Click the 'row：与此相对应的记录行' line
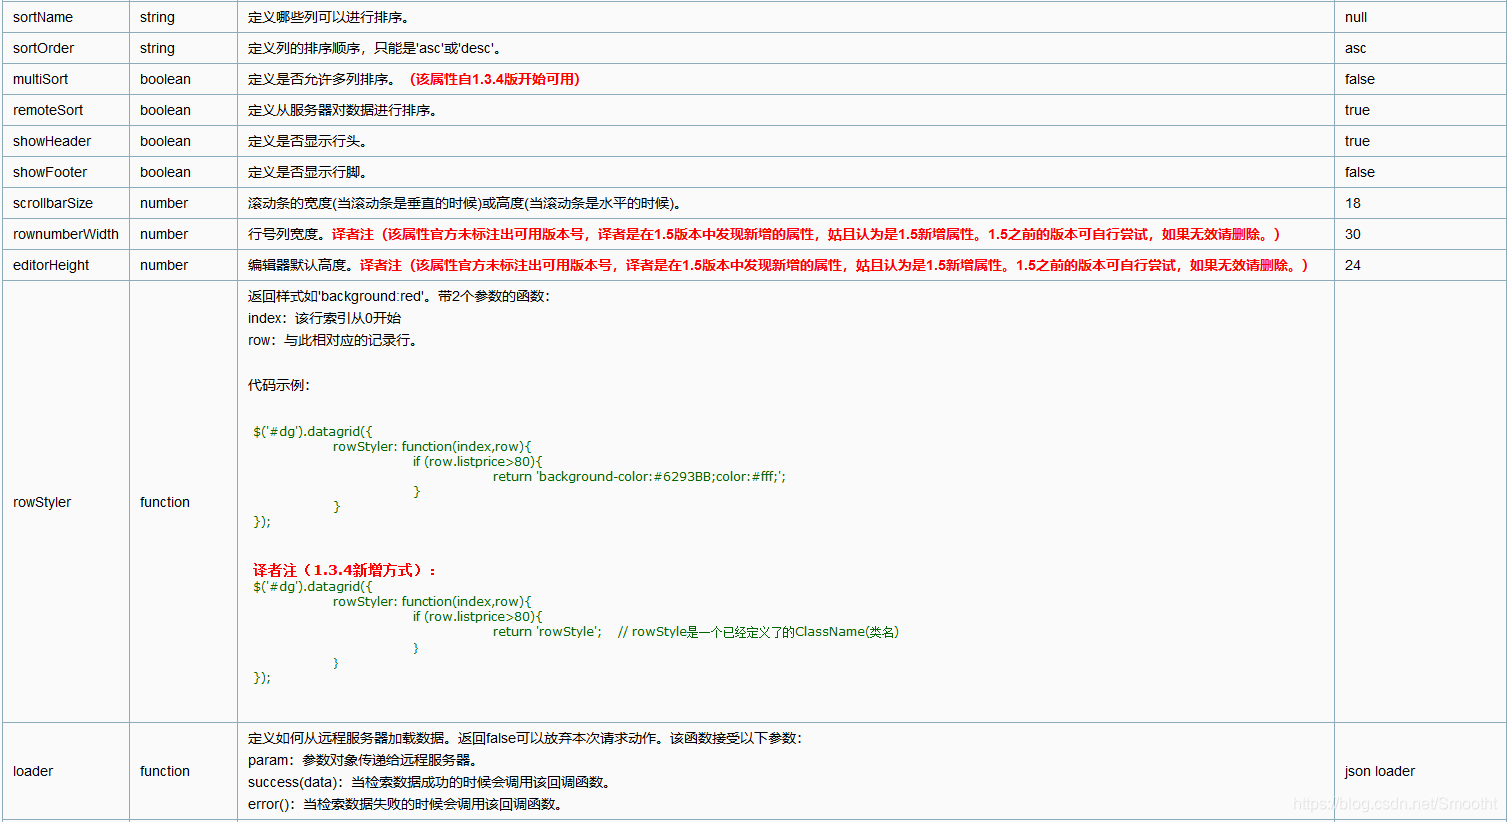Viewport: 1507px width, 822px height. coord(333,340)
